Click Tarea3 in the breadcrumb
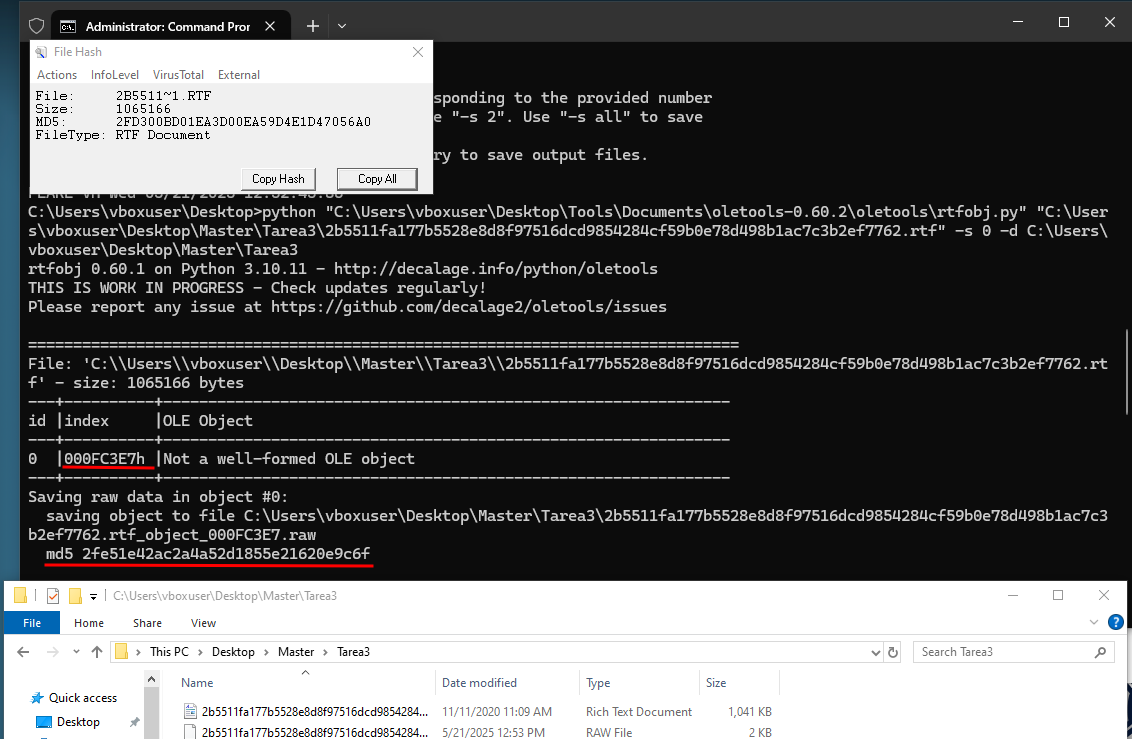 click(x=353, y=652)
